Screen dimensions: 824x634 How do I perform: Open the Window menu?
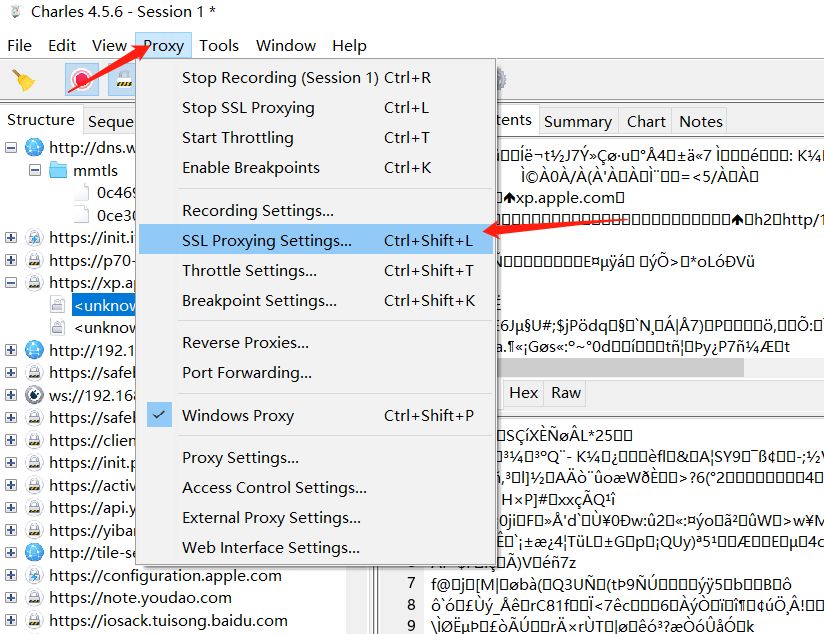coord(286,46)
